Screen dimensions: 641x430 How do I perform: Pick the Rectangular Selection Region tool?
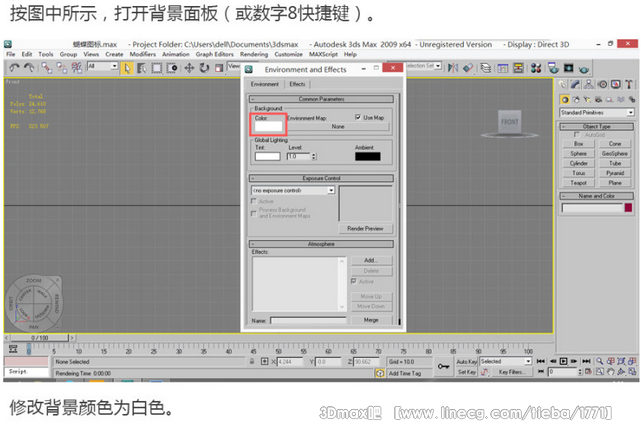157,68
